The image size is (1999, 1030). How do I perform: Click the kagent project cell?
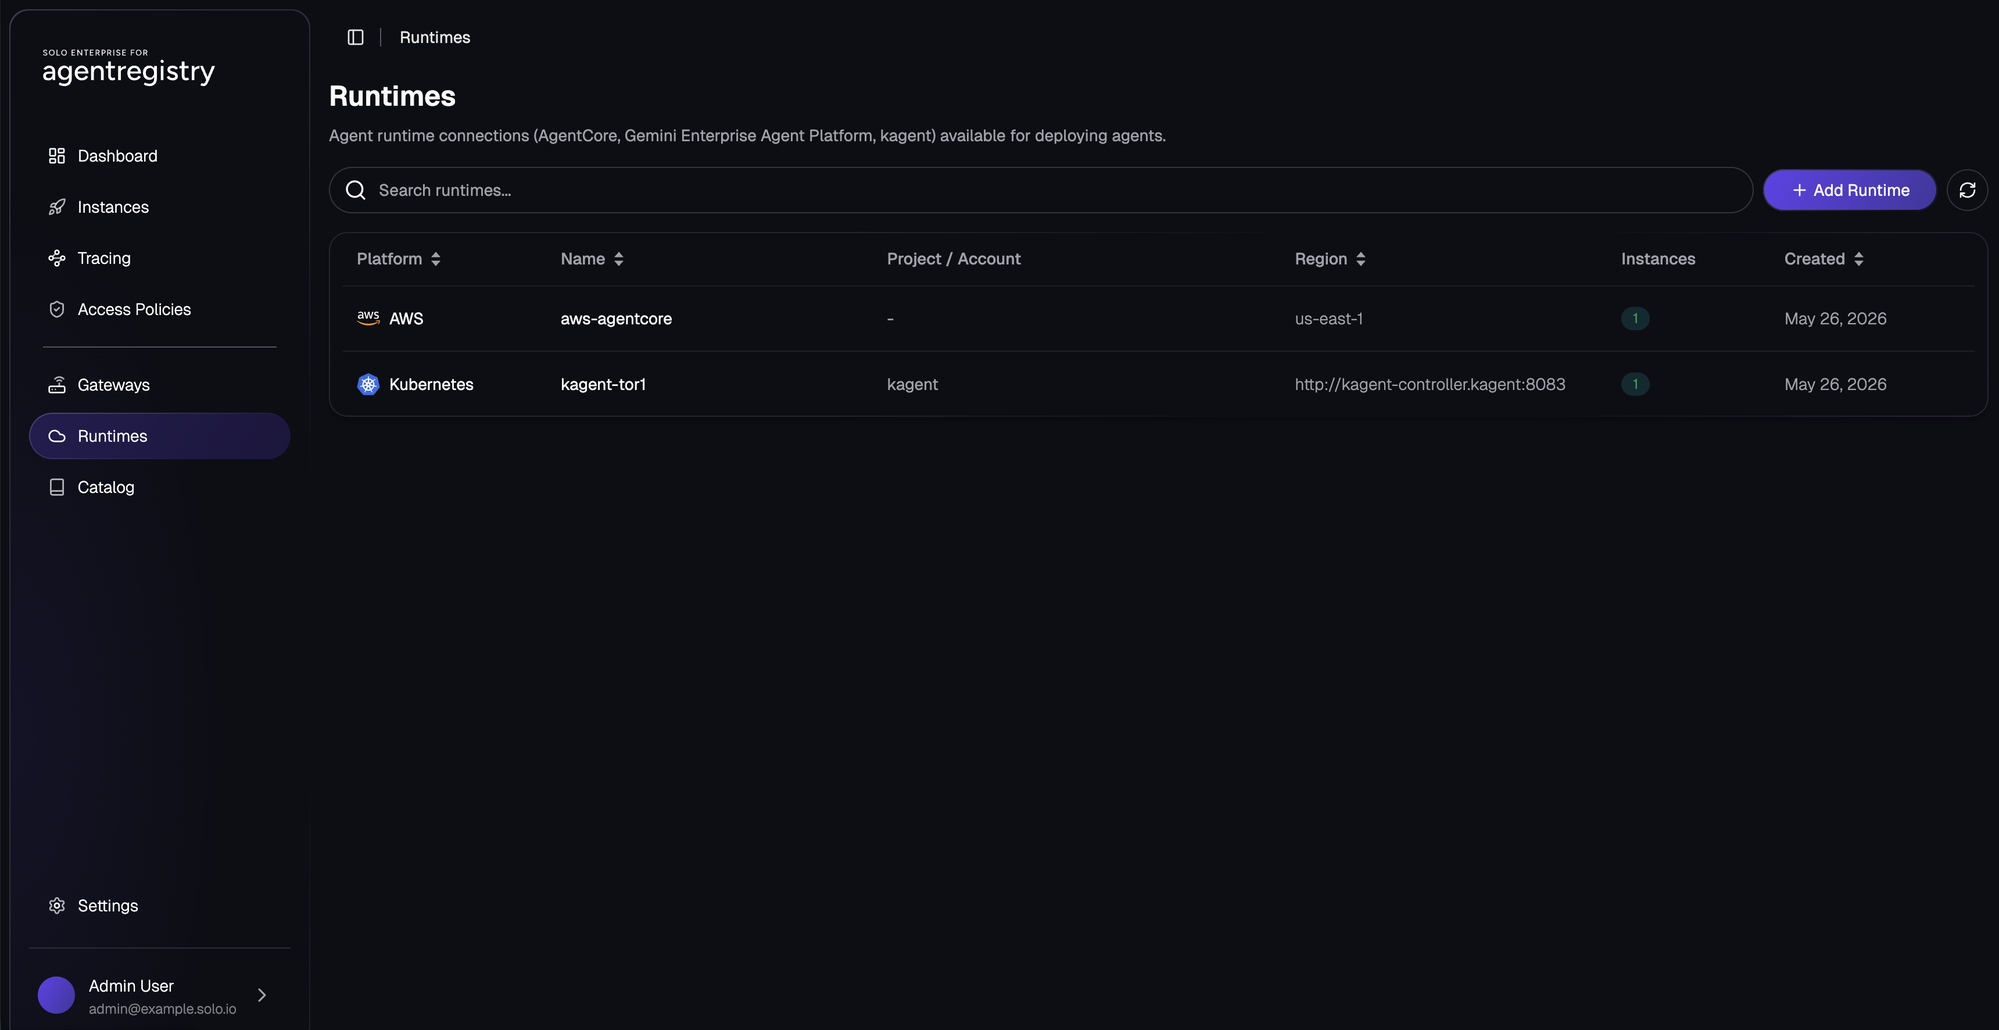(x=912, y=385)
